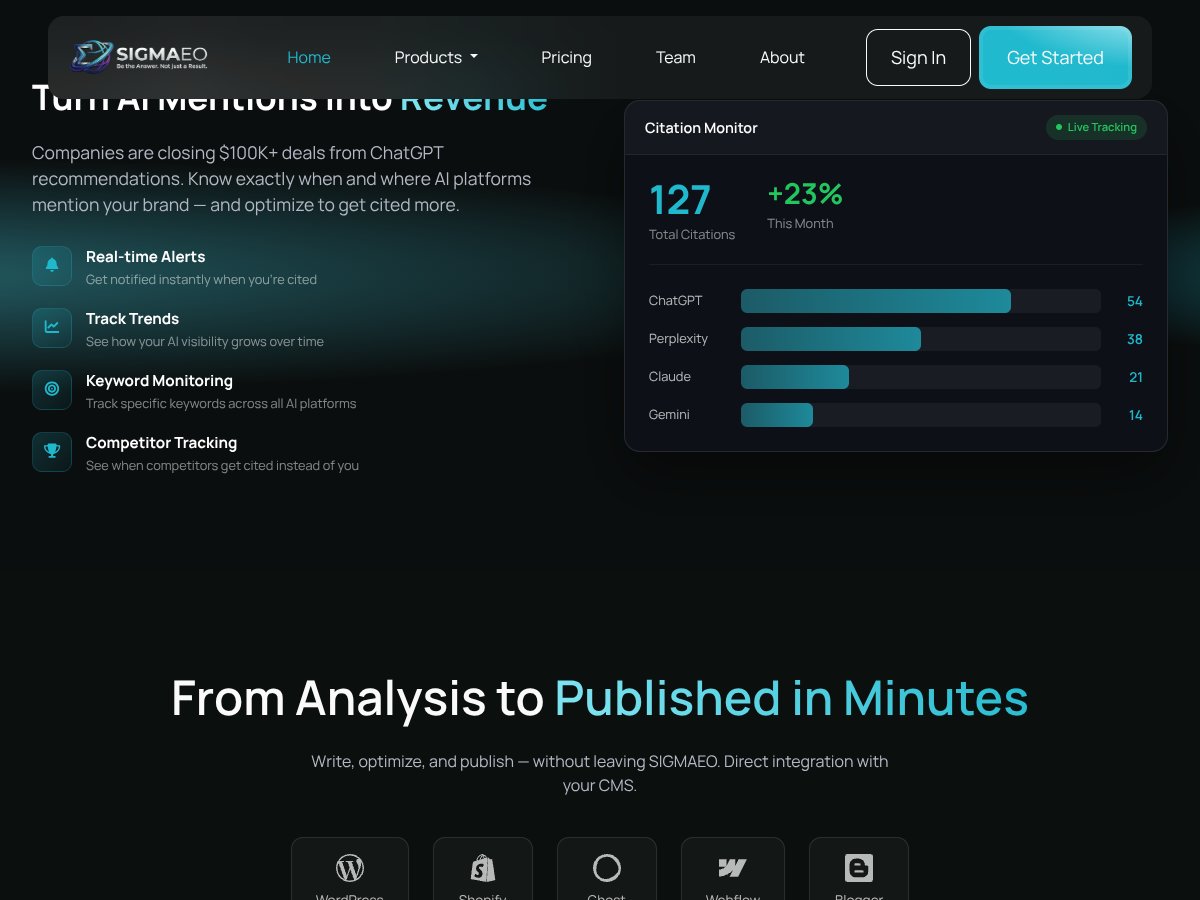Click the ChatGPT citation progress bar

point(920,301)
